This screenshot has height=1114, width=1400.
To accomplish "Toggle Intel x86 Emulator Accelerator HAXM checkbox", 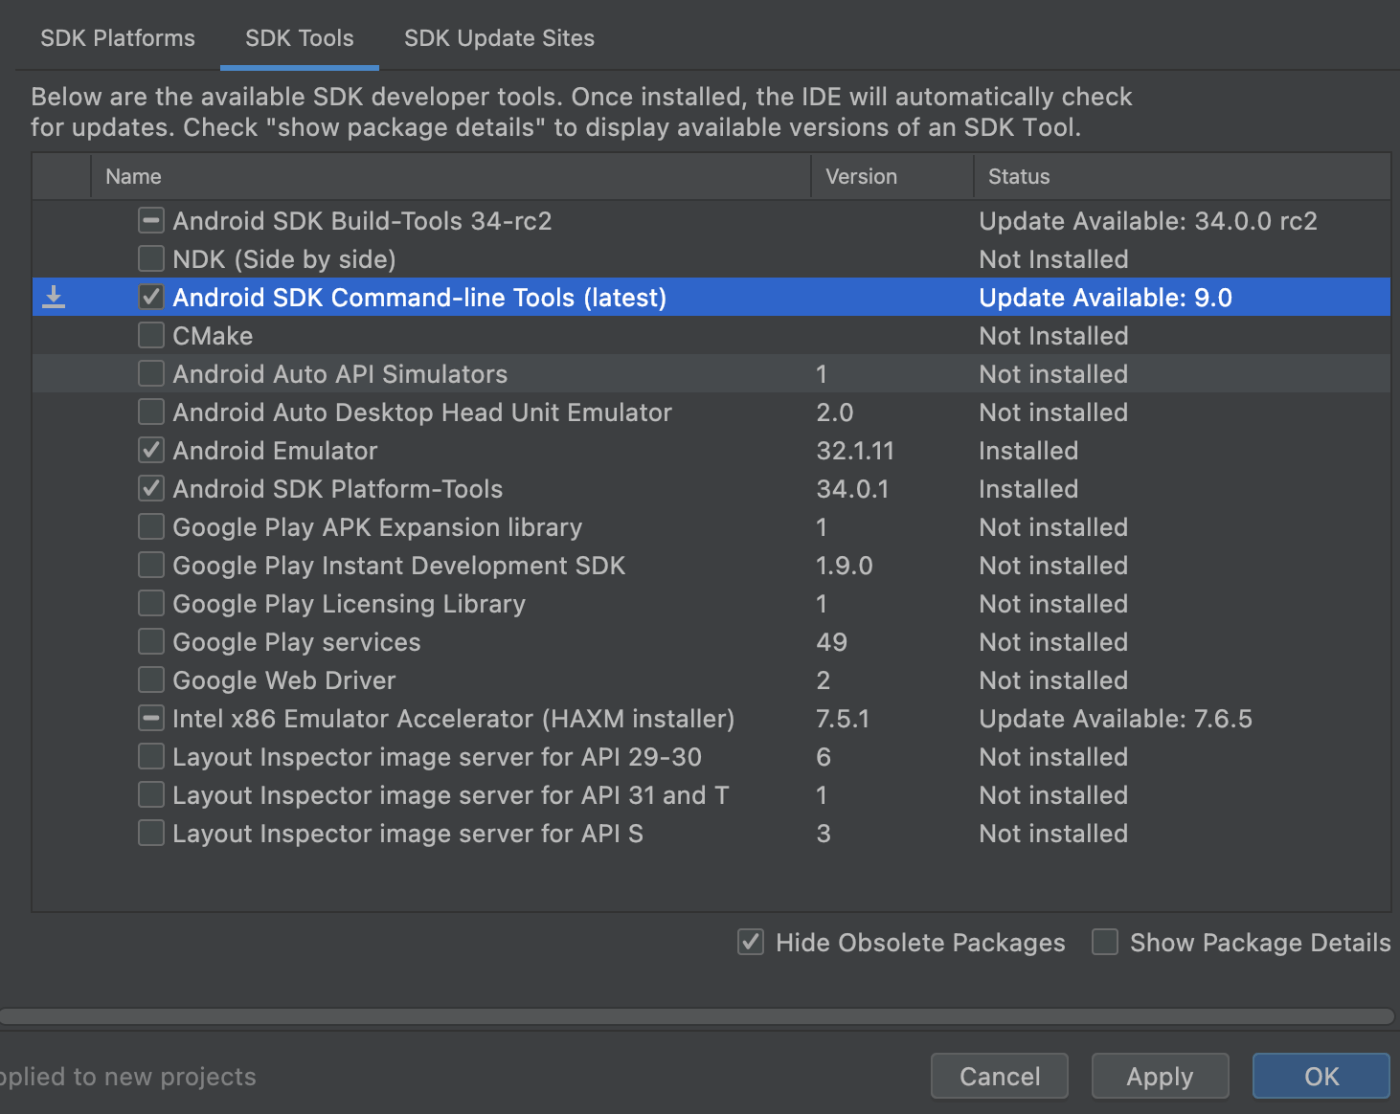I will click(151, 719).
